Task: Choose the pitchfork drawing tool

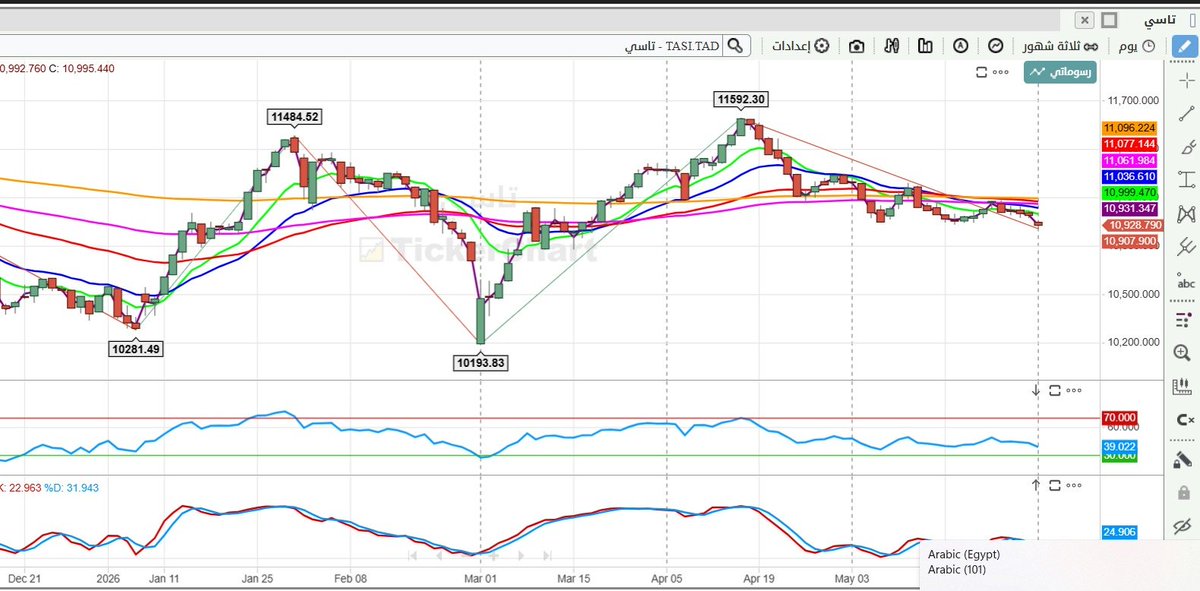Action: [x=1186, y=246]
